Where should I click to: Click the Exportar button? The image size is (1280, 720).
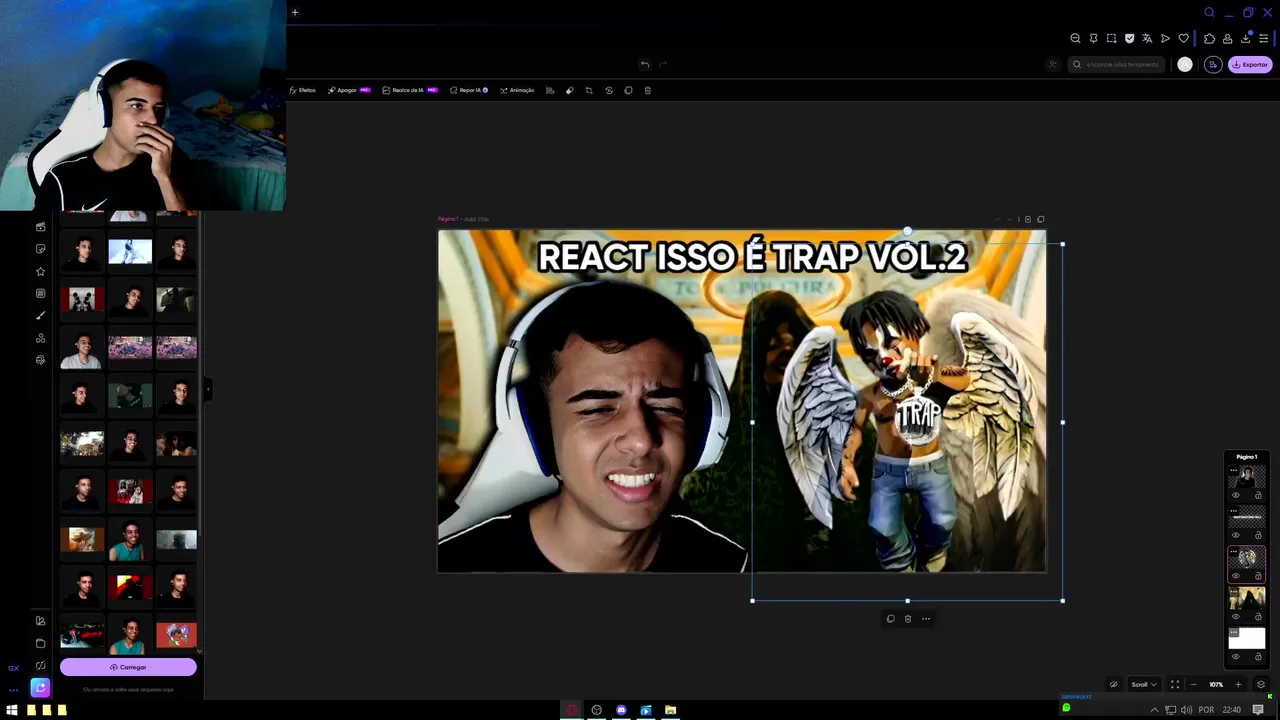(x=1250, y=64)
